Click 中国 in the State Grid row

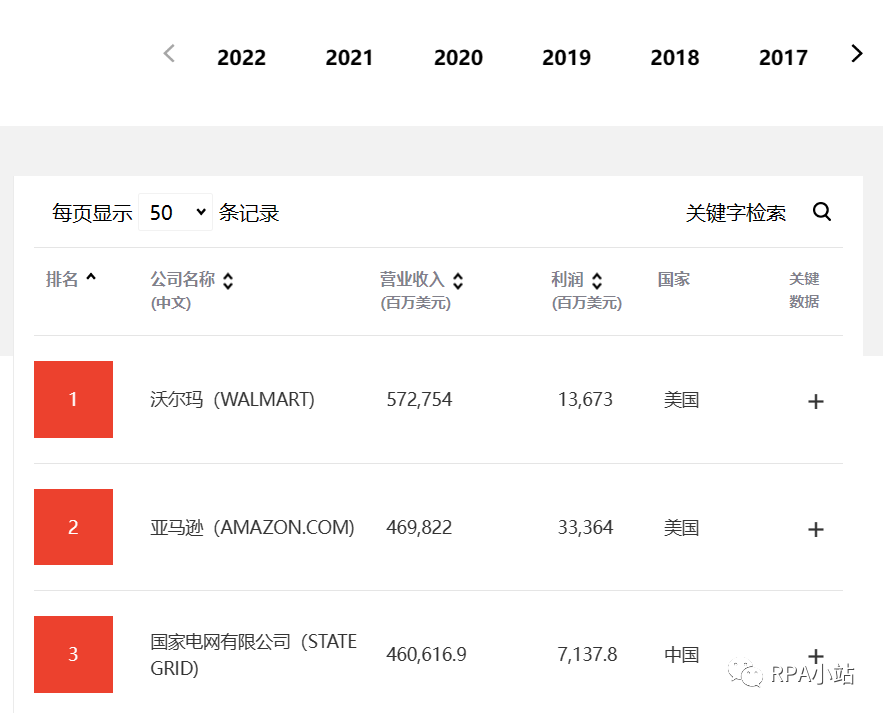point(681,655)
